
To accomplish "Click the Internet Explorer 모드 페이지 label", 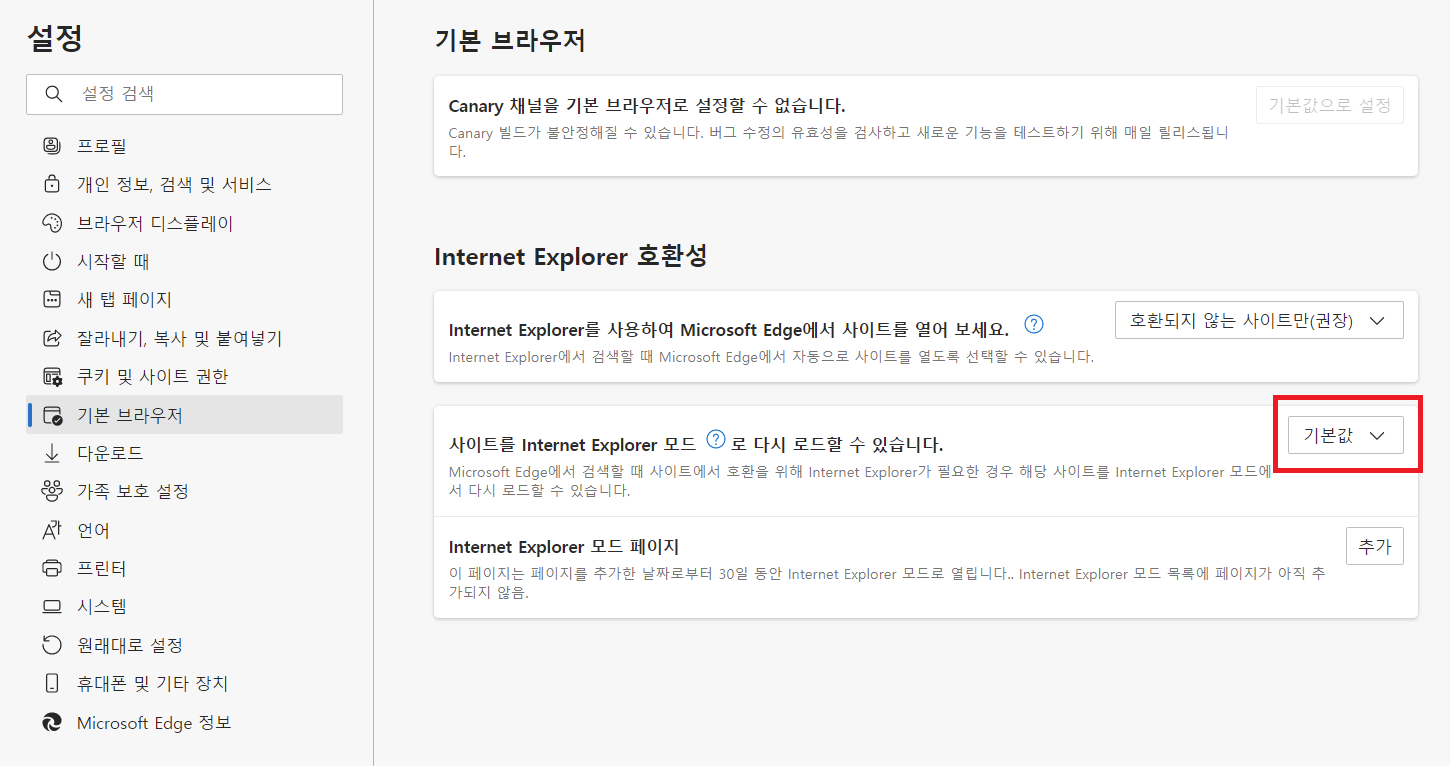I will click(x=564, y=547).
